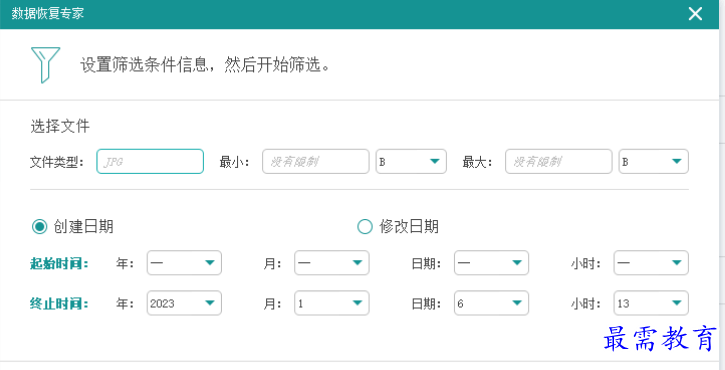Open the 终止时间 year dropdown showing 2023

[184, 303]
